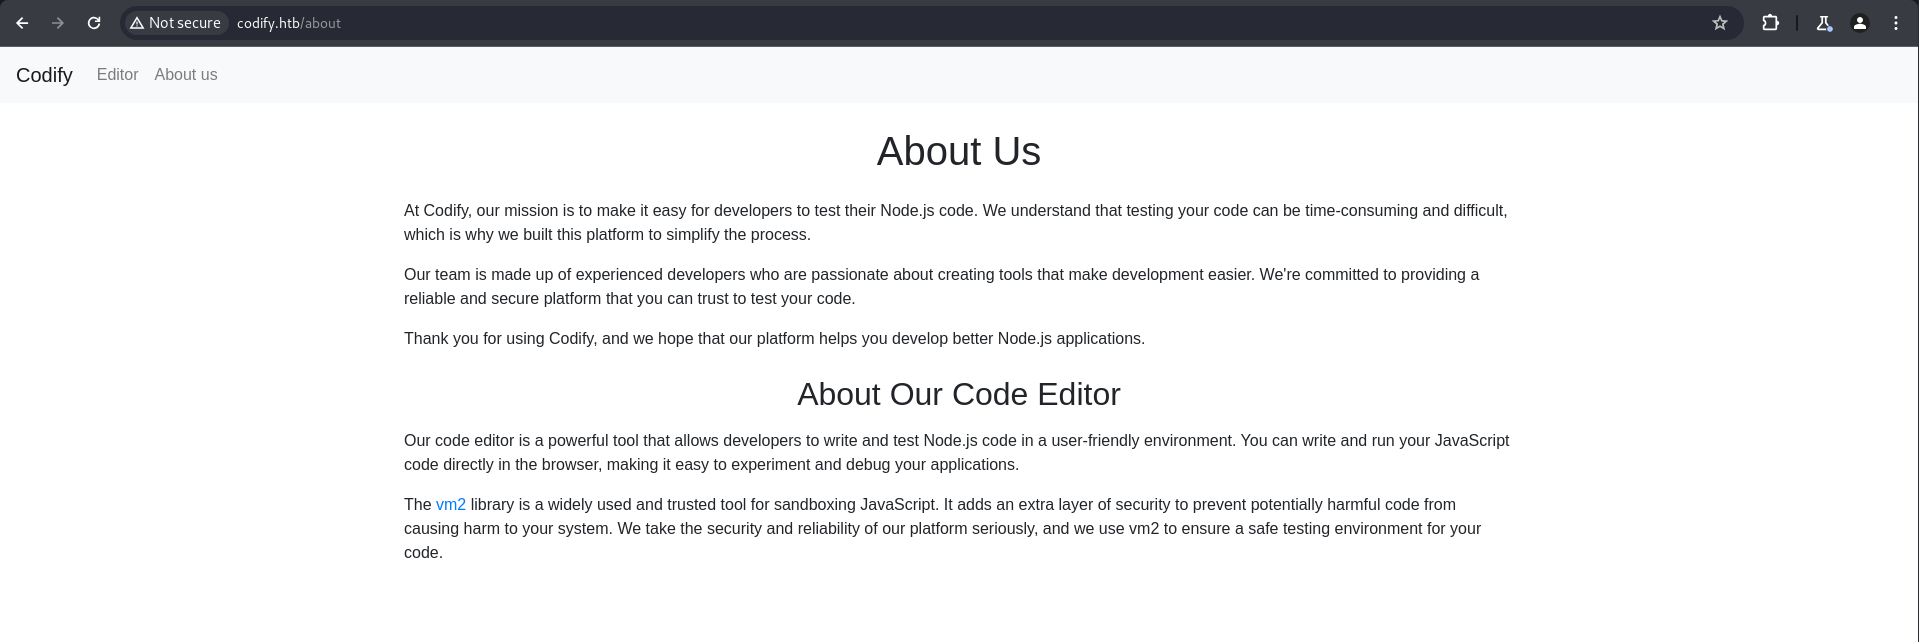
Task: Open the browser profile avatar
Action: tap(1860, 23)
